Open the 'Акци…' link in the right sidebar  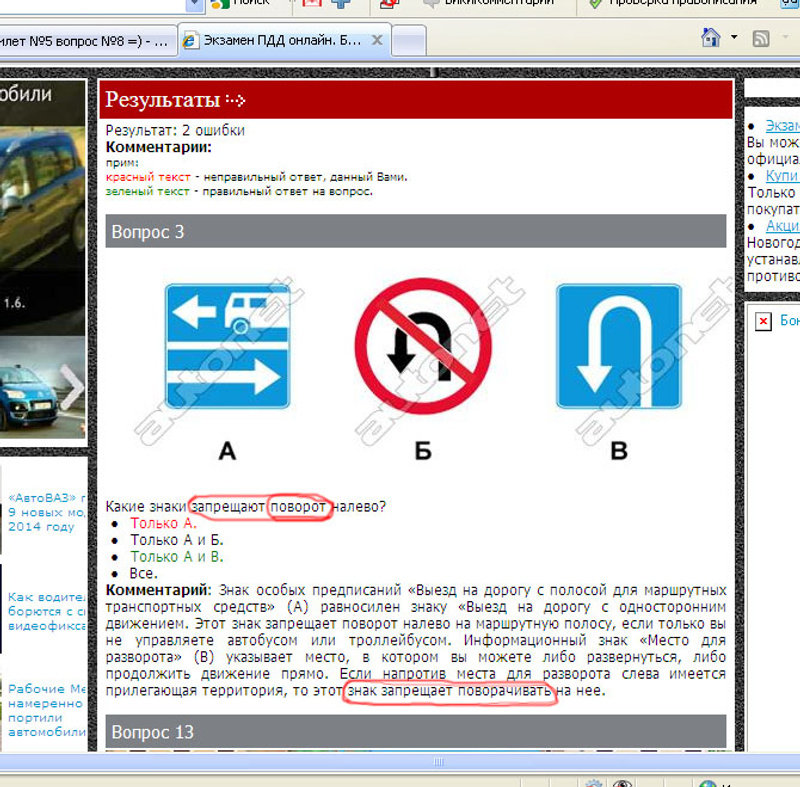click(782, 225)
